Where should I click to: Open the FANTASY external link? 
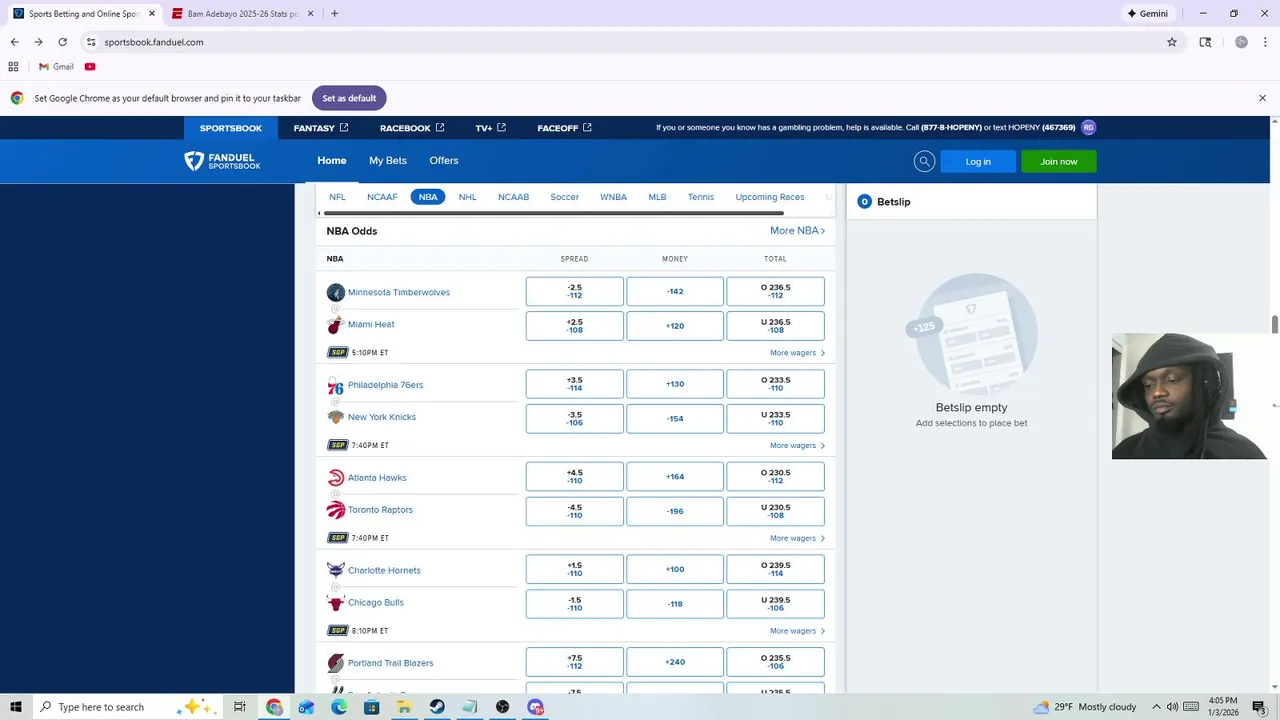321,128
